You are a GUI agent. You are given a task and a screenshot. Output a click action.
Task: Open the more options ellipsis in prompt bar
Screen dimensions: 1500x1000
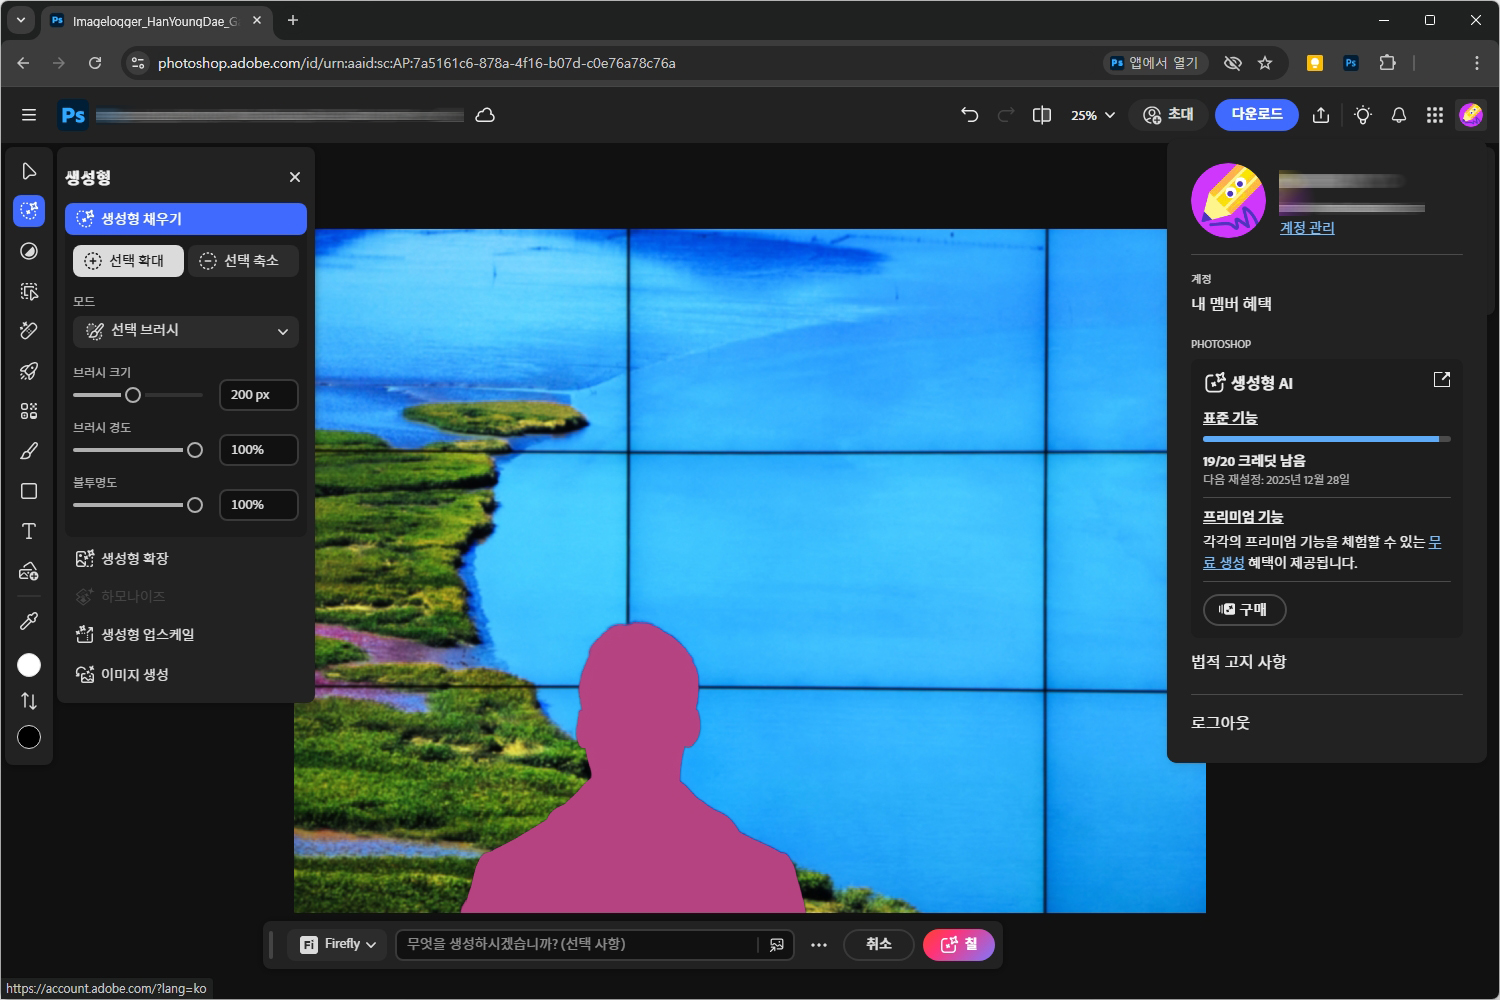pos(819,944)
